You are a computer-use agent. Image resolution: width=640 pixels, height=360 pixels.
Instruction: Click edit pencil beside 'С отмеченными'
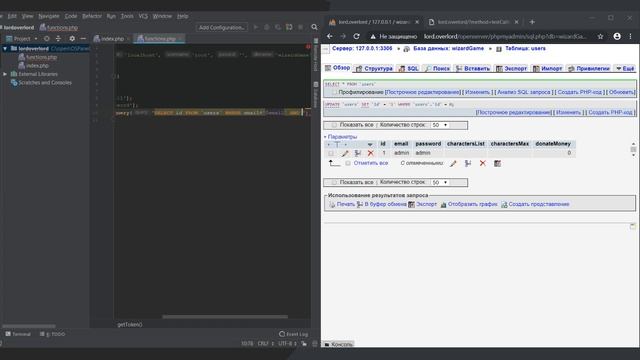pos(453,163)
